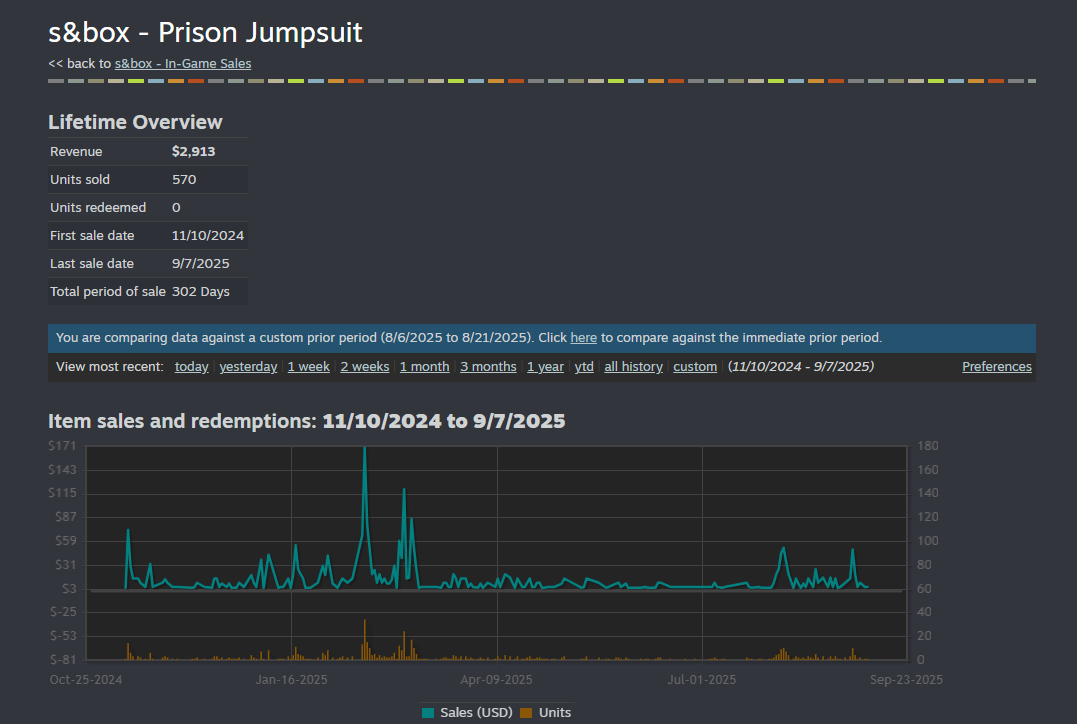Show data for the past 1 week
Screen dimensions: 1077x724
click(x=308, y=367)
